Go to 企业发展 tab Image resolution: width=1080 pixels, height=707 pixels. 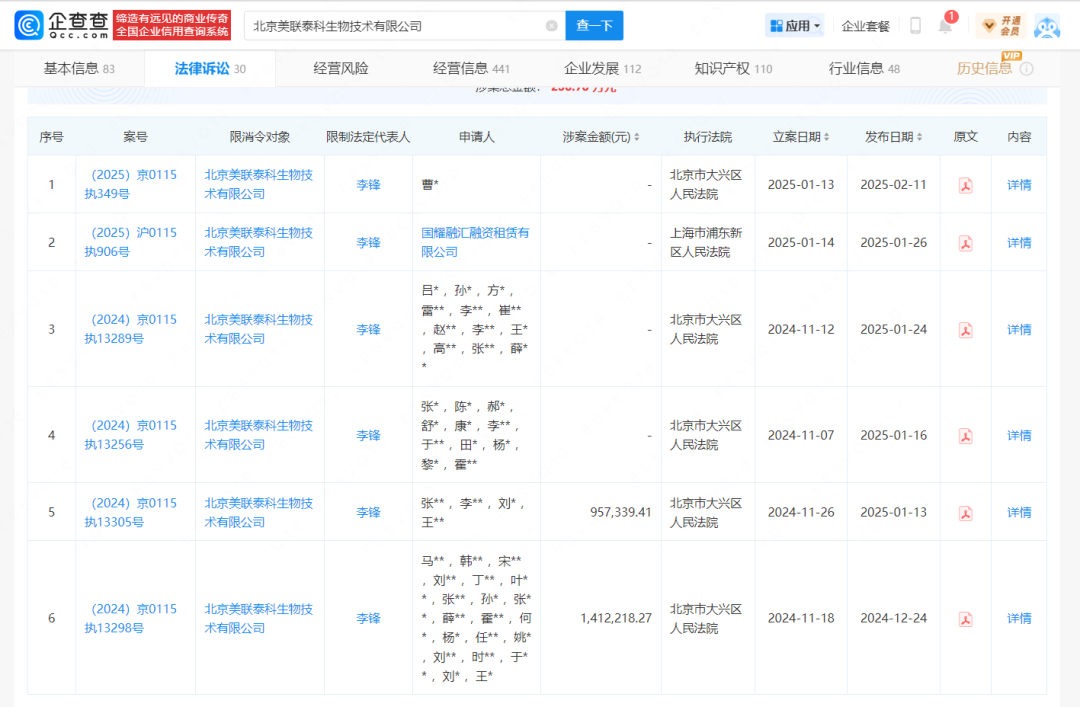click(x=603, y=69)
